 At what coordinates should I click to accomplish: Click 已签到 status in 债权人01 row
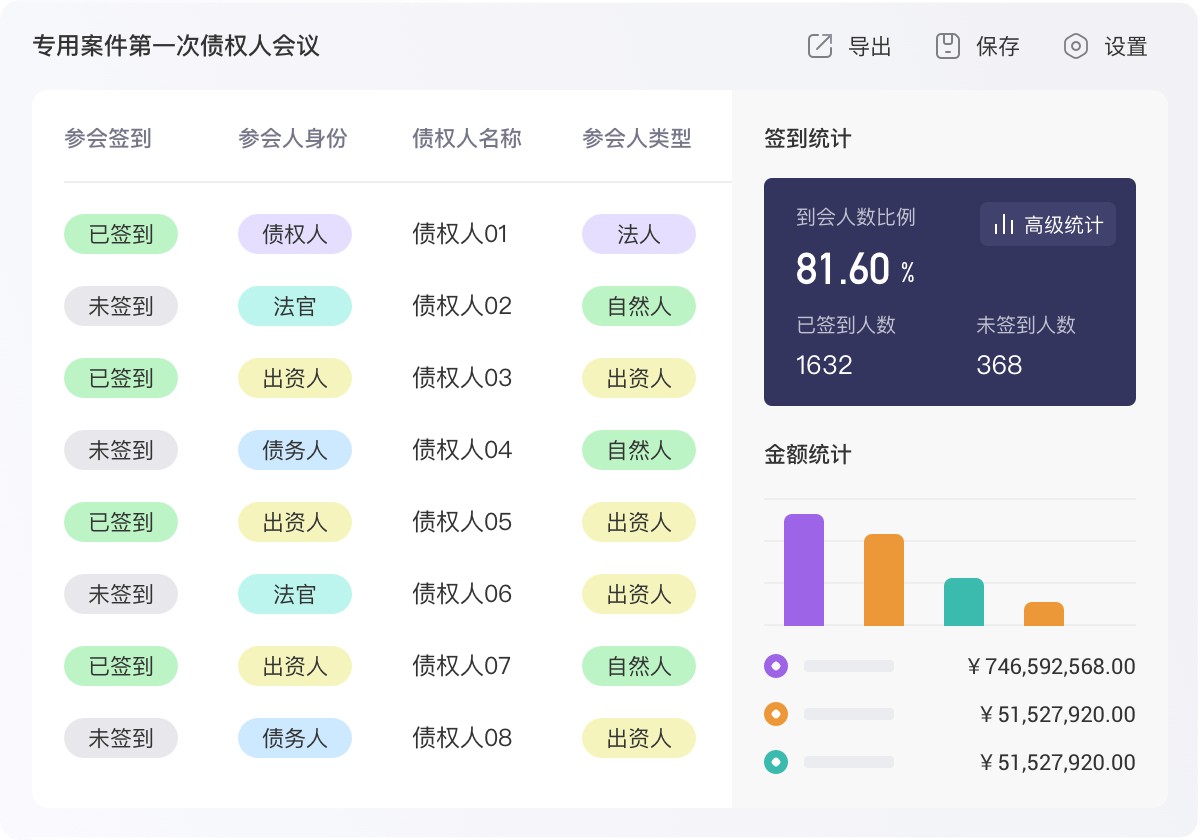121,234
